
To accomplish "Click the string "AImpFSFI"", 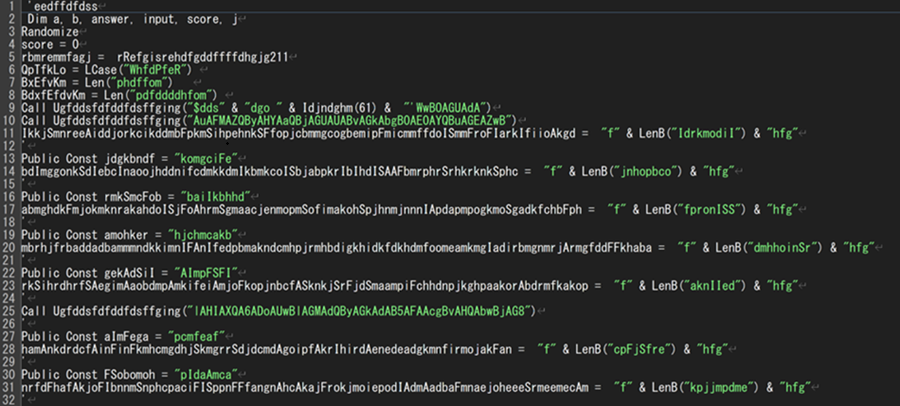I will point(205,273).
